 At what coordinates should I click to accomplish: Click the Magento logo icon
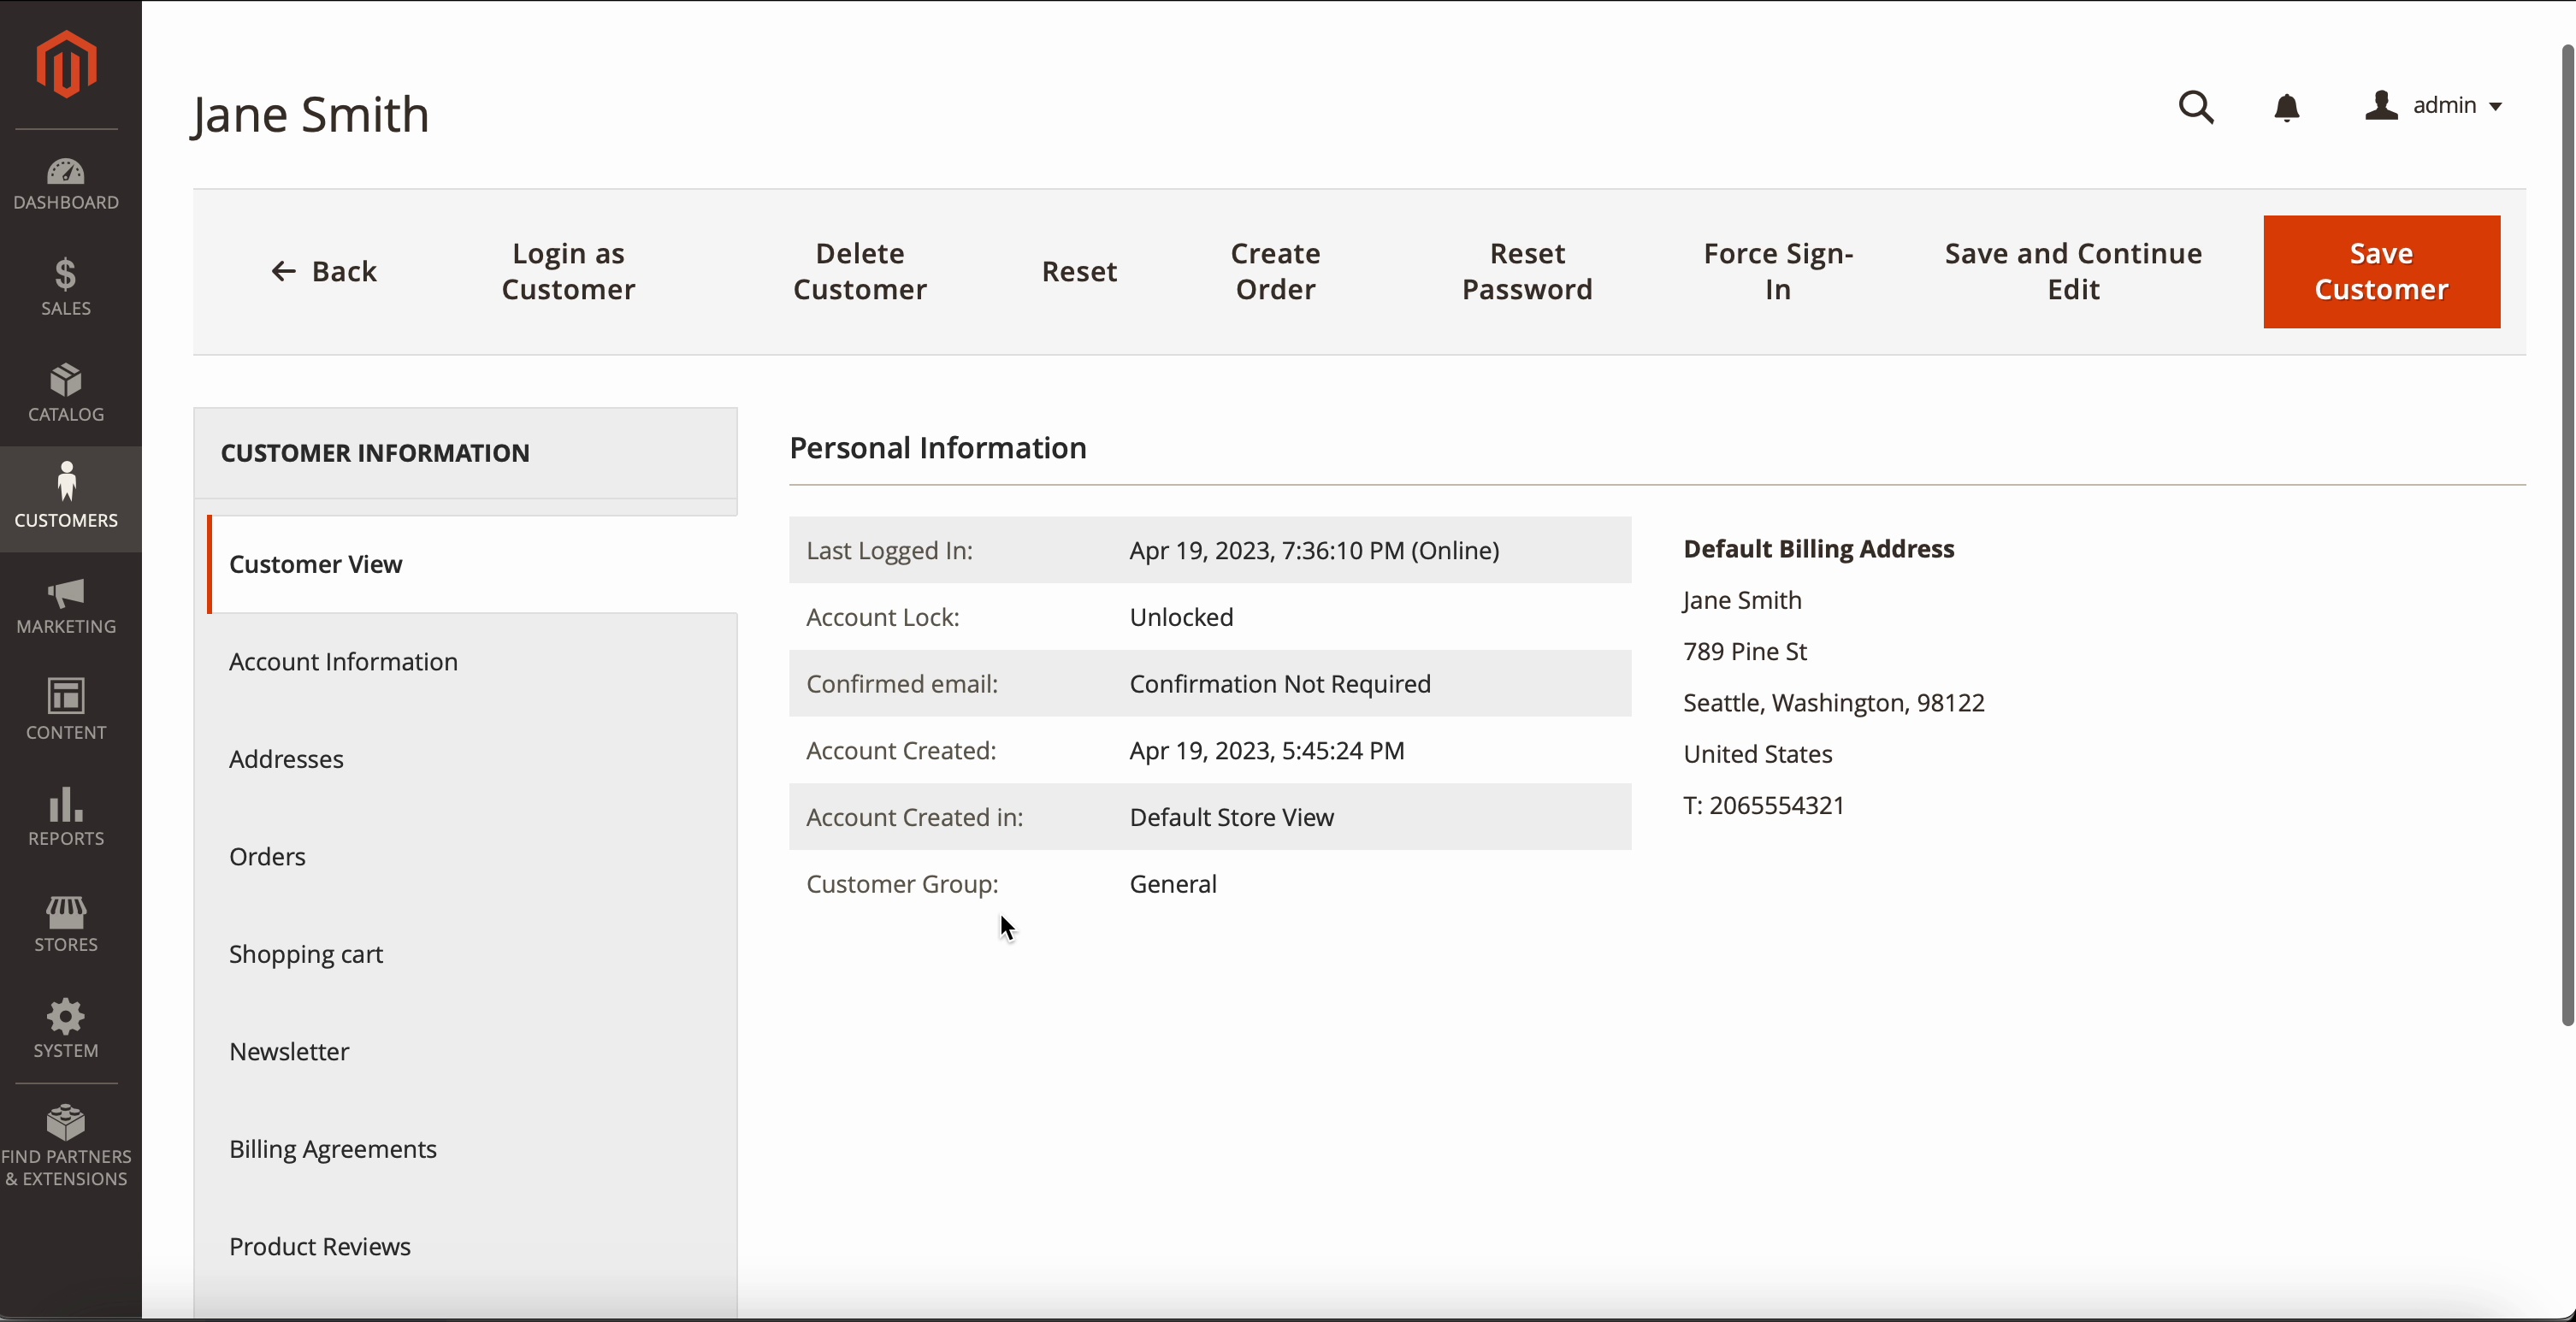coord(66,64)
